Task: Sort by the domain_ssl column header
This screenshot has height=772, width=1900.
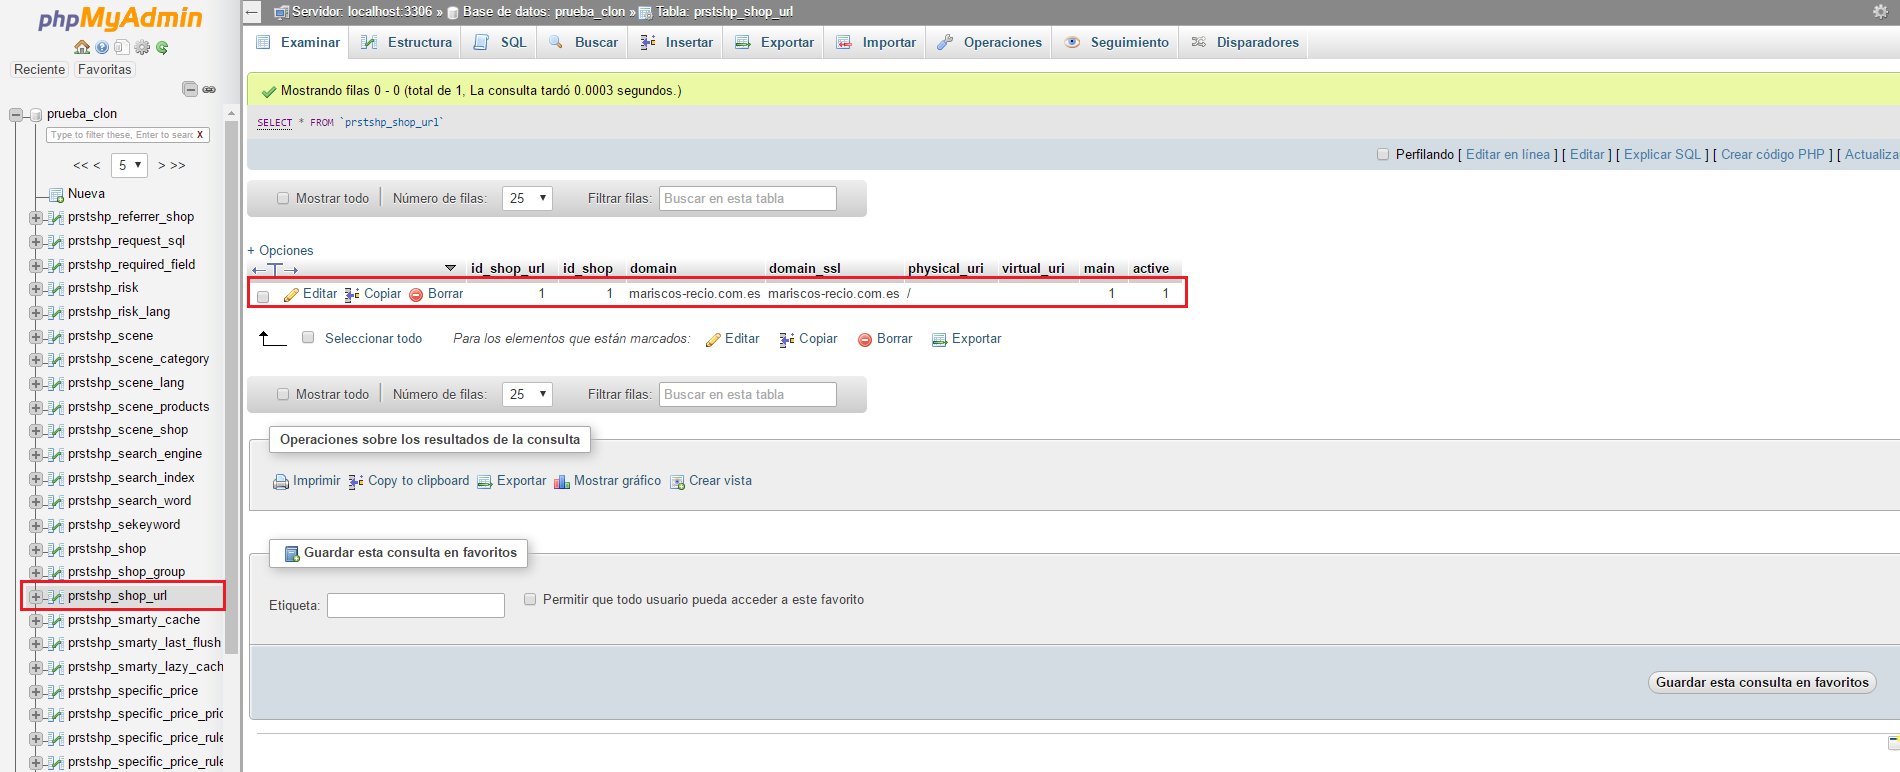Action: coord(804,268)
